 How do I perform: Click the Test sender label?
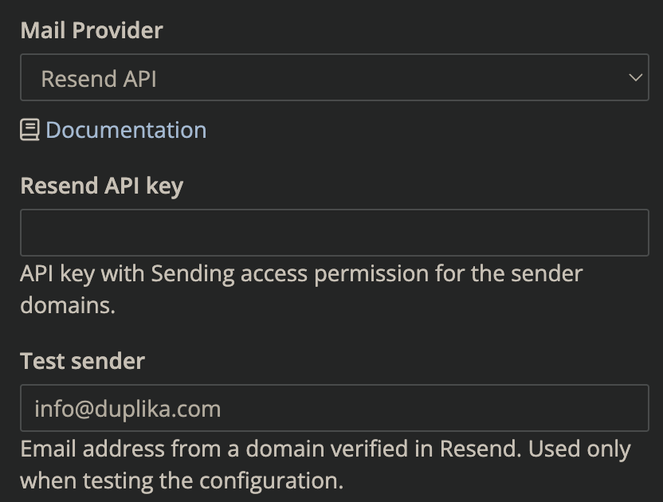82,361
